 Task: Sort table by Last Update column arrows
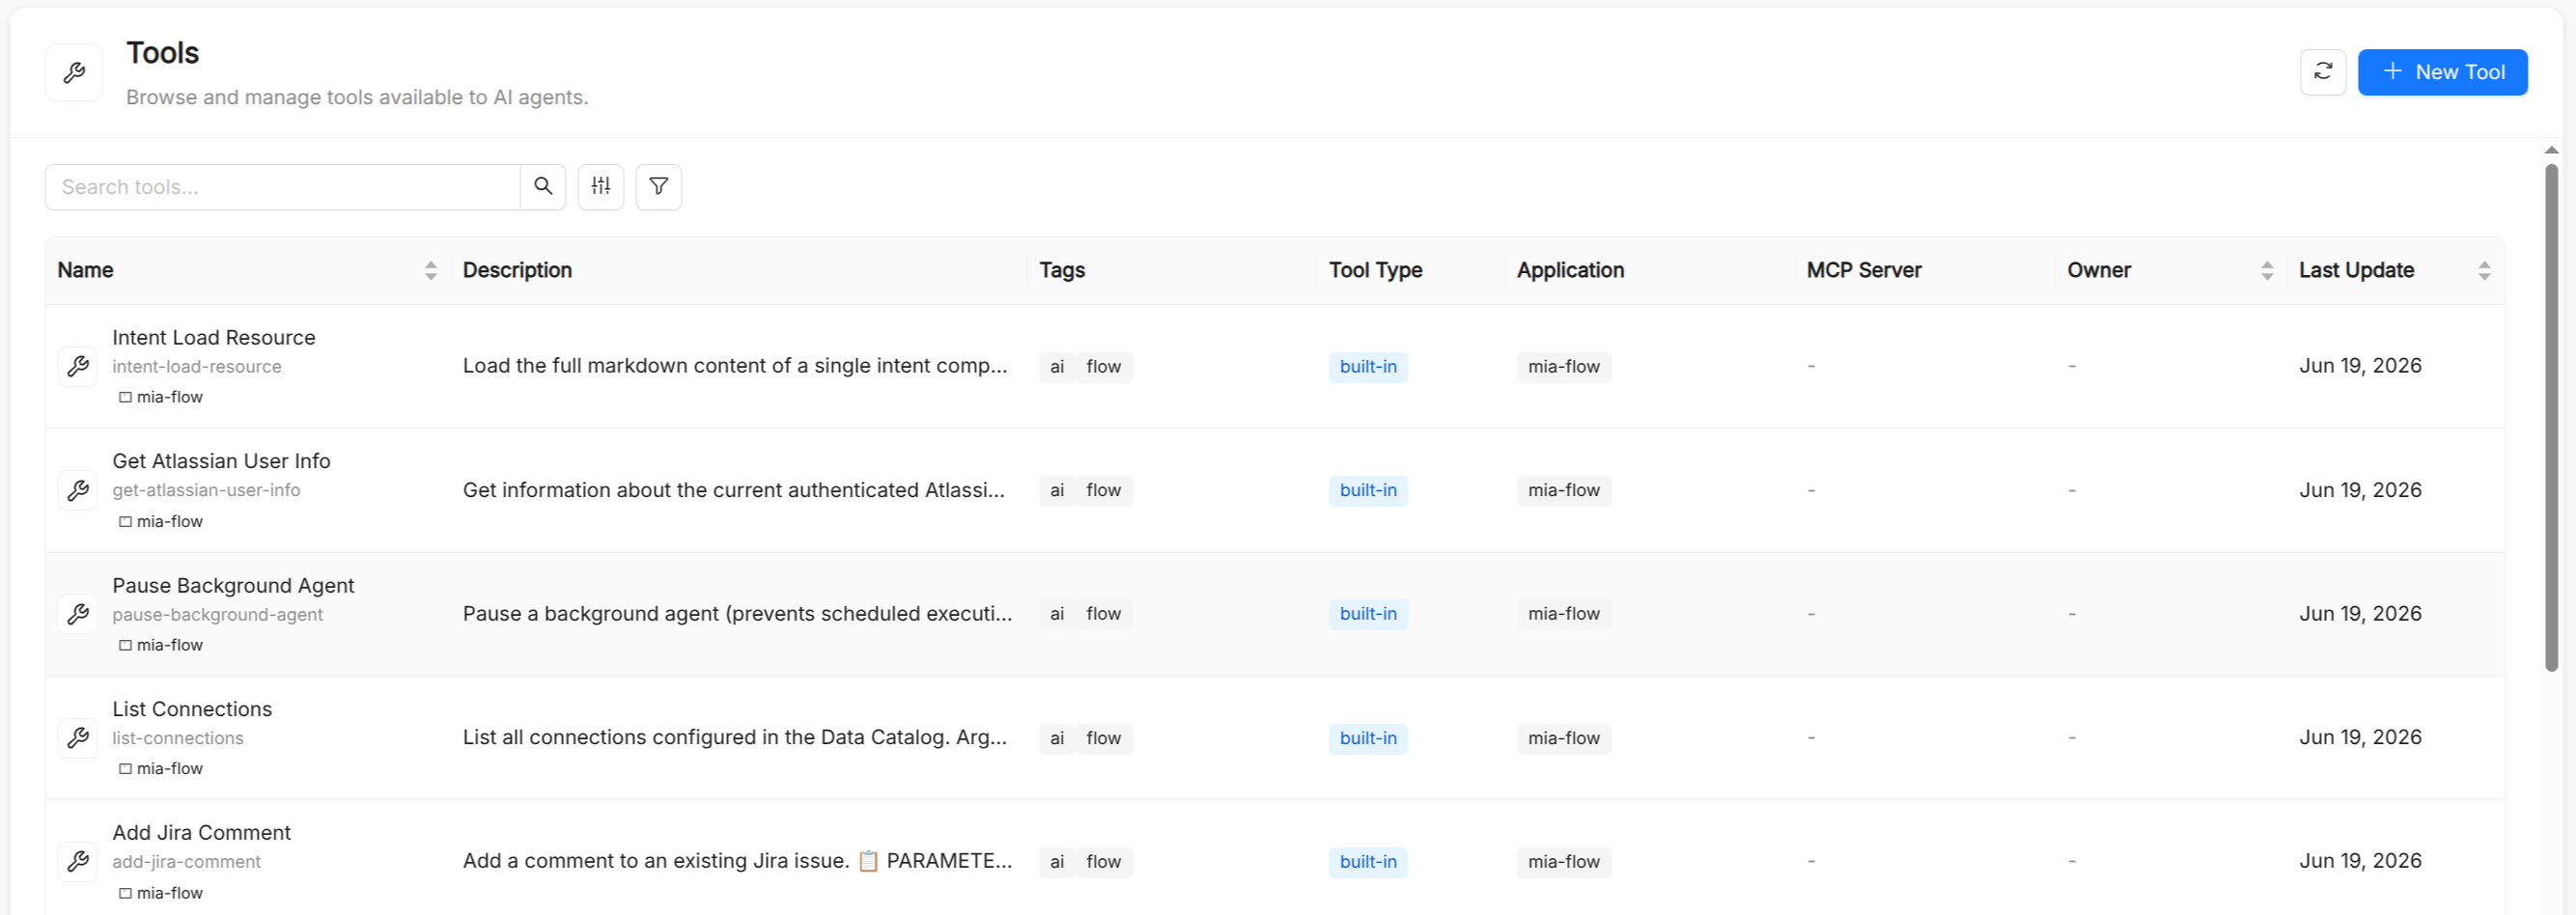[2484, 270]
